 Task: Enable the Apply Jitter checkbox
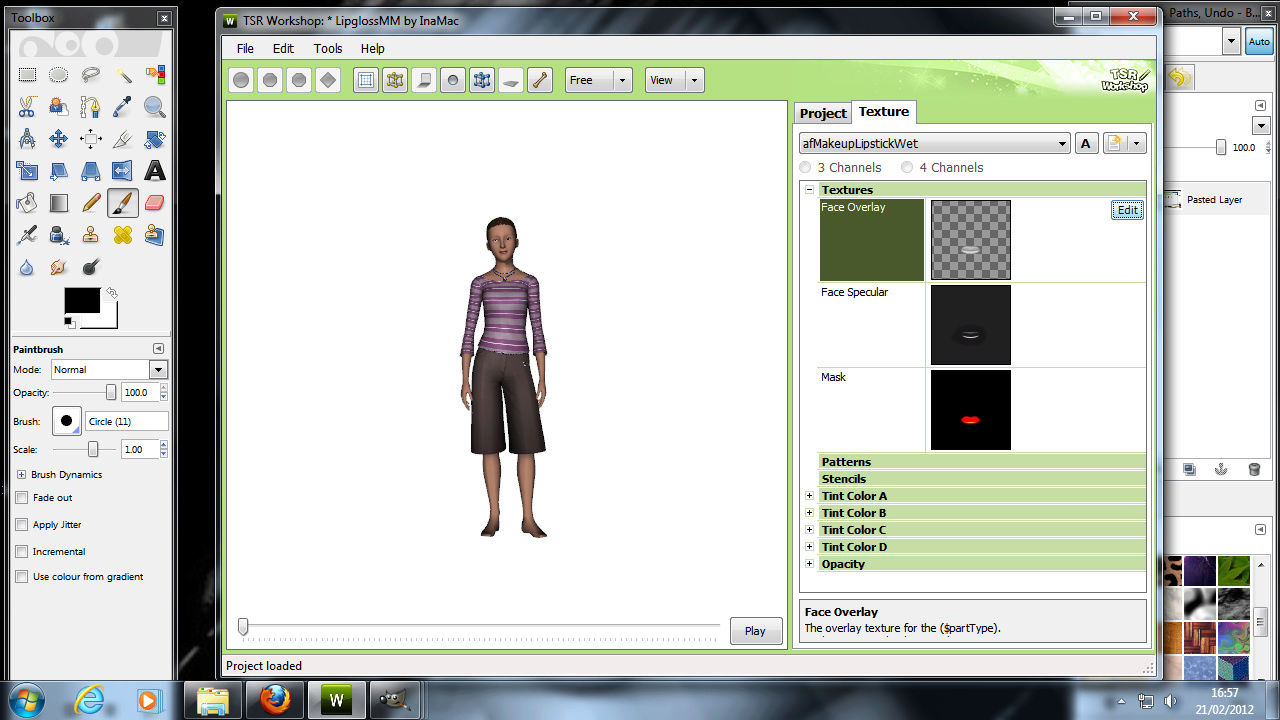click(22, 524)
